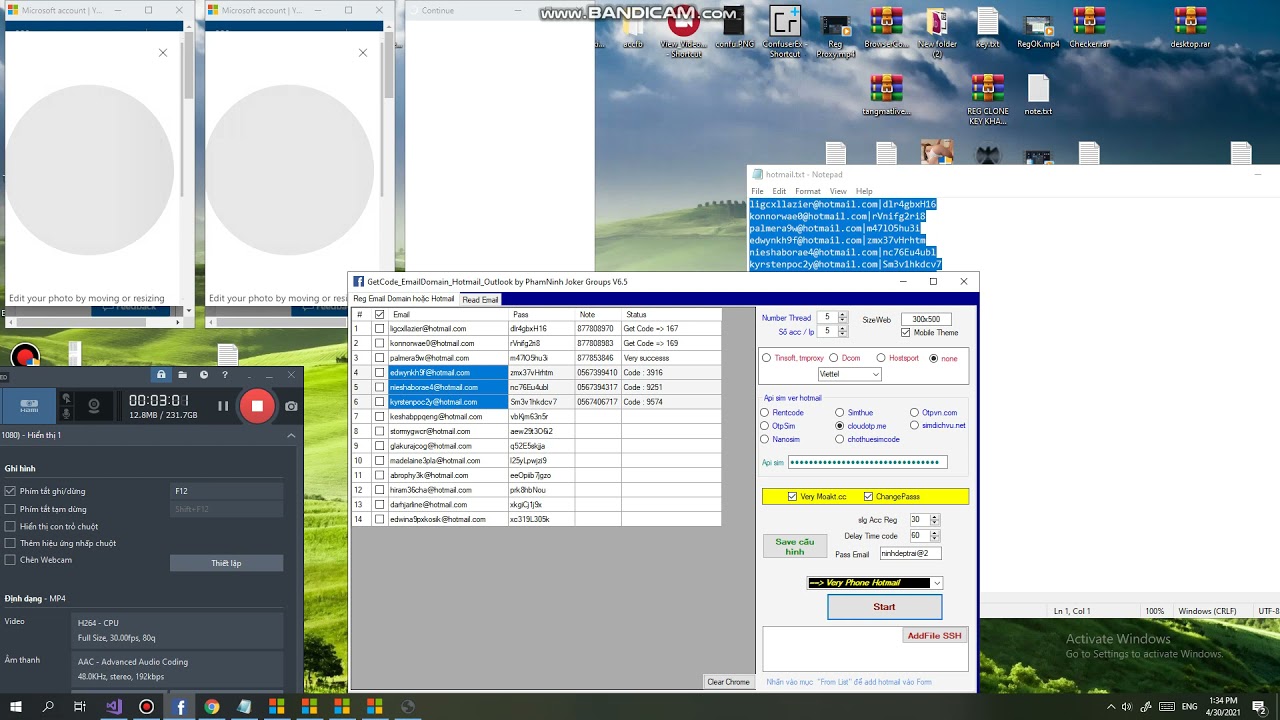This screenshot has height=720, width=1280.
Task: Switch to Facebook-icon app on taskbar
Action: pos(180,706)
